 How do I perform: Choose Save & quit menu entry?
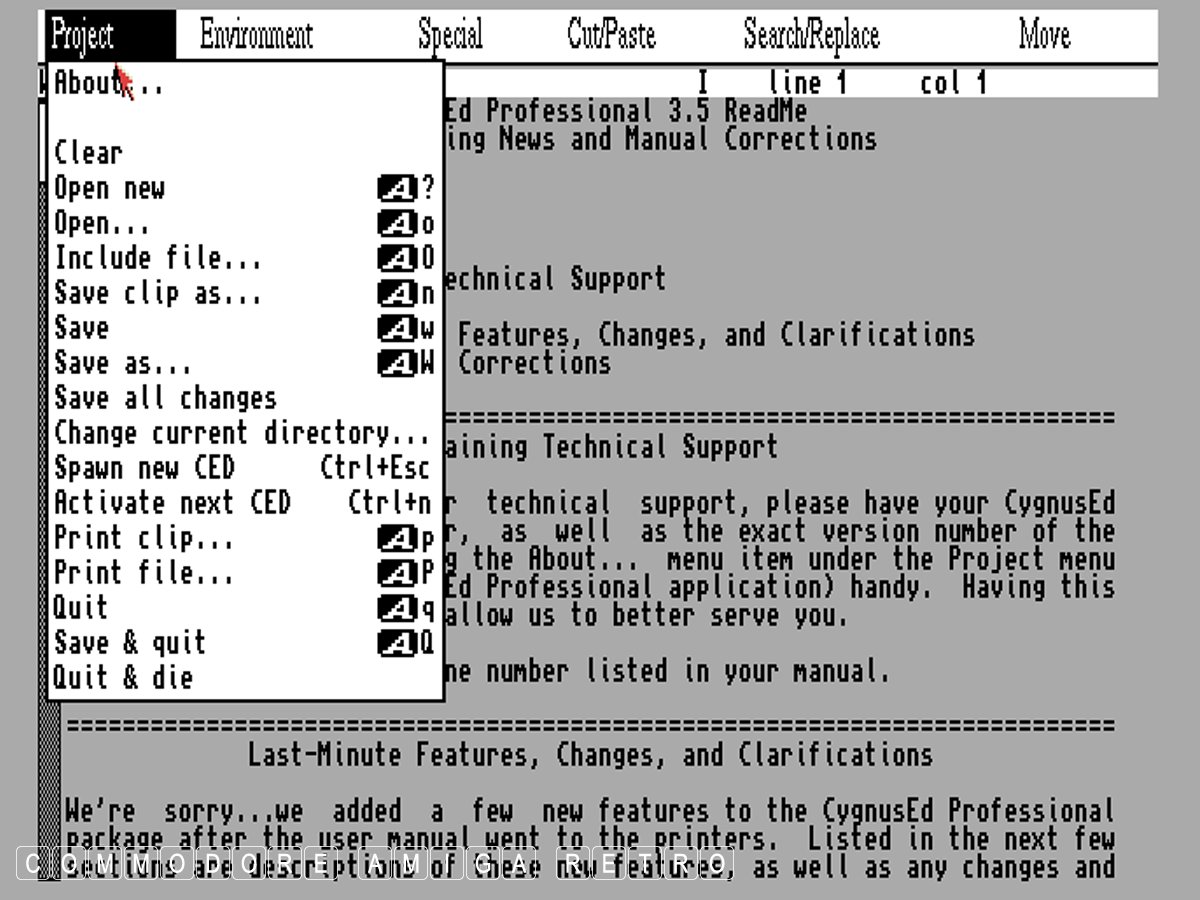point(245,643)
